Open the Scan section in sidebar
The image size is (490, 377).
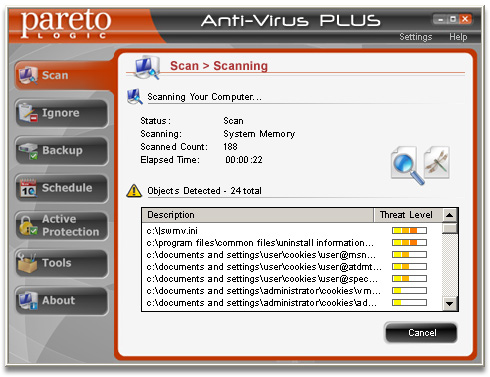point(63,75)
